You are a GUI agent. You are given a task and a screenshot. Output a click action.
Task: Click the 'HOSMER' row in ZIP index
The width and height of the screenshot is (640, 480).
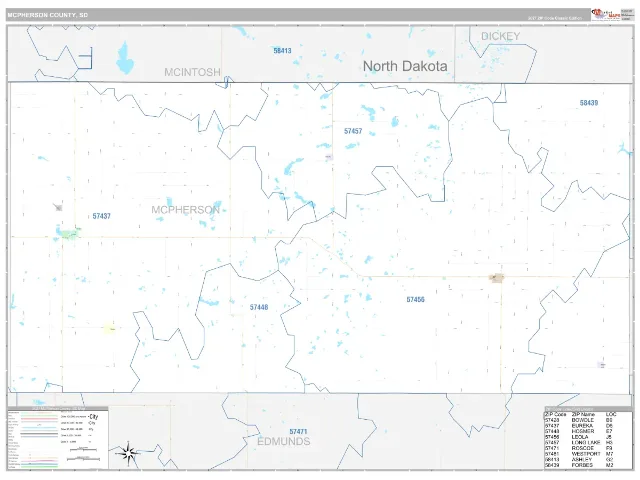tap(580, 431)
